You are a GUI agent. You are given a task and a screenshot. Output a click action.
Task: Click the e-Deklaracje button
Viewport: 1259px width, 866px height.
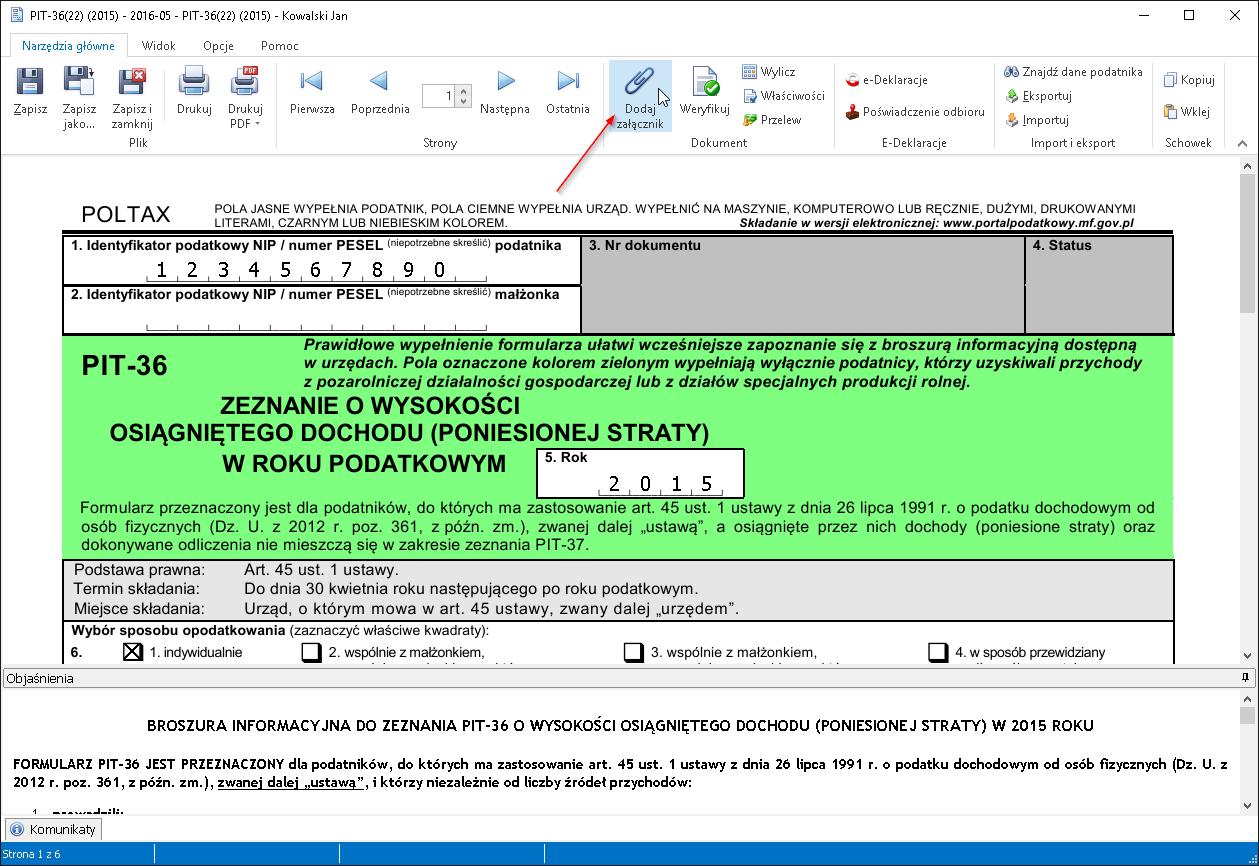click(886, 80)
